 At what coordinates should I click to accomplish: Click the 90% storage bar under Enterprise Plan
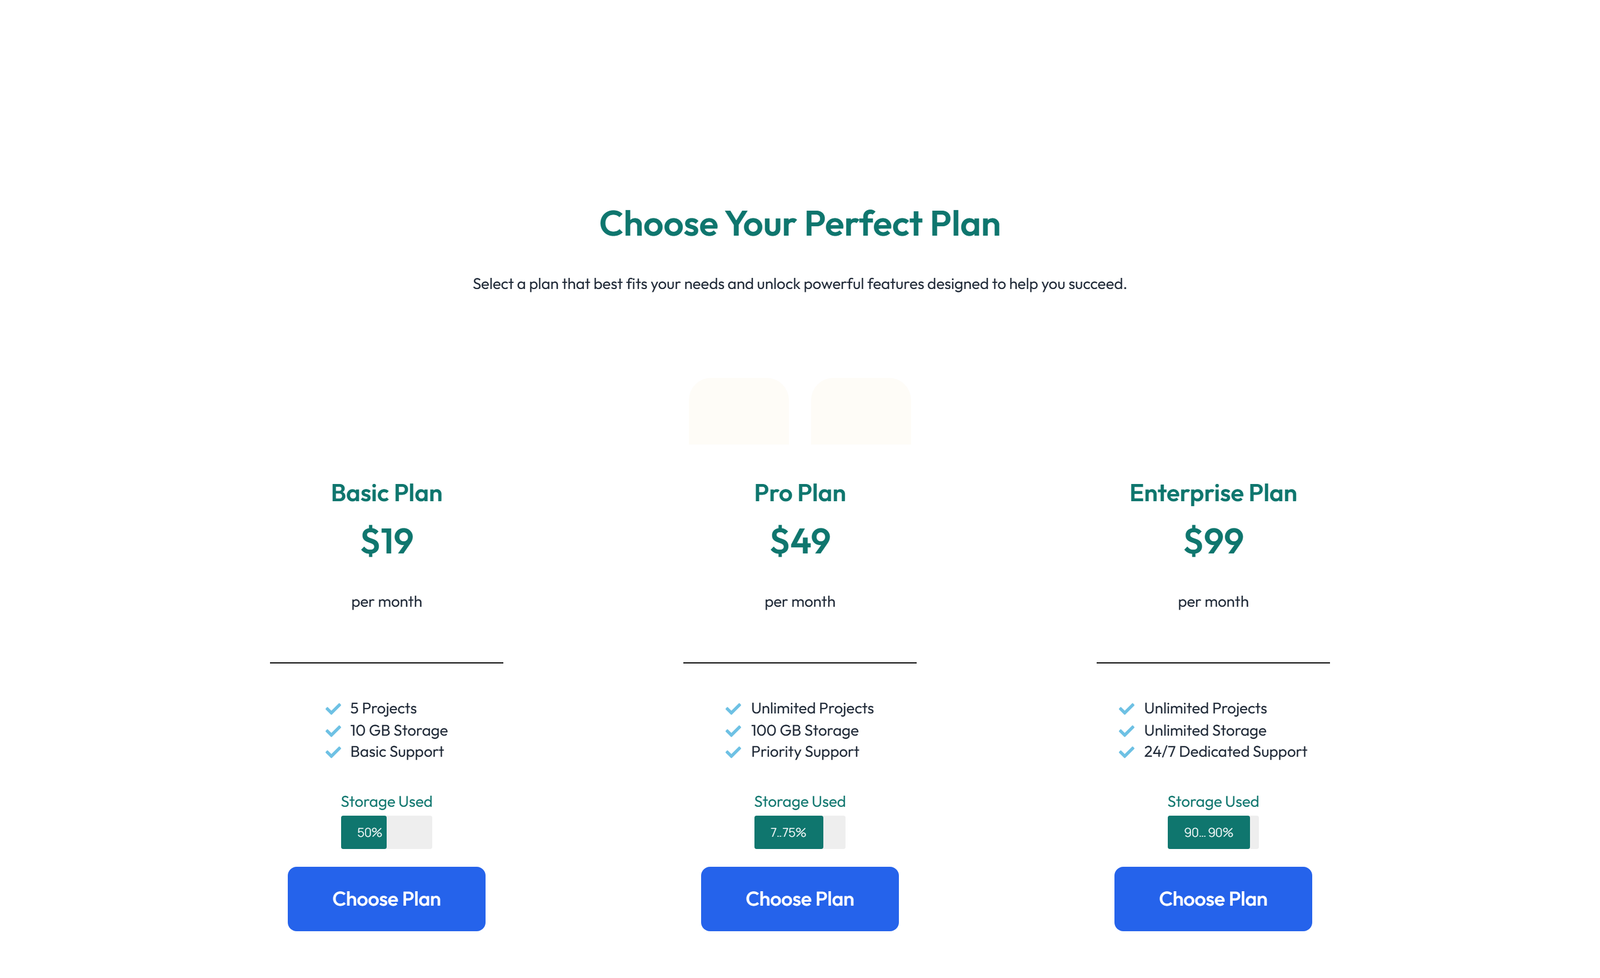point(1208,832)
